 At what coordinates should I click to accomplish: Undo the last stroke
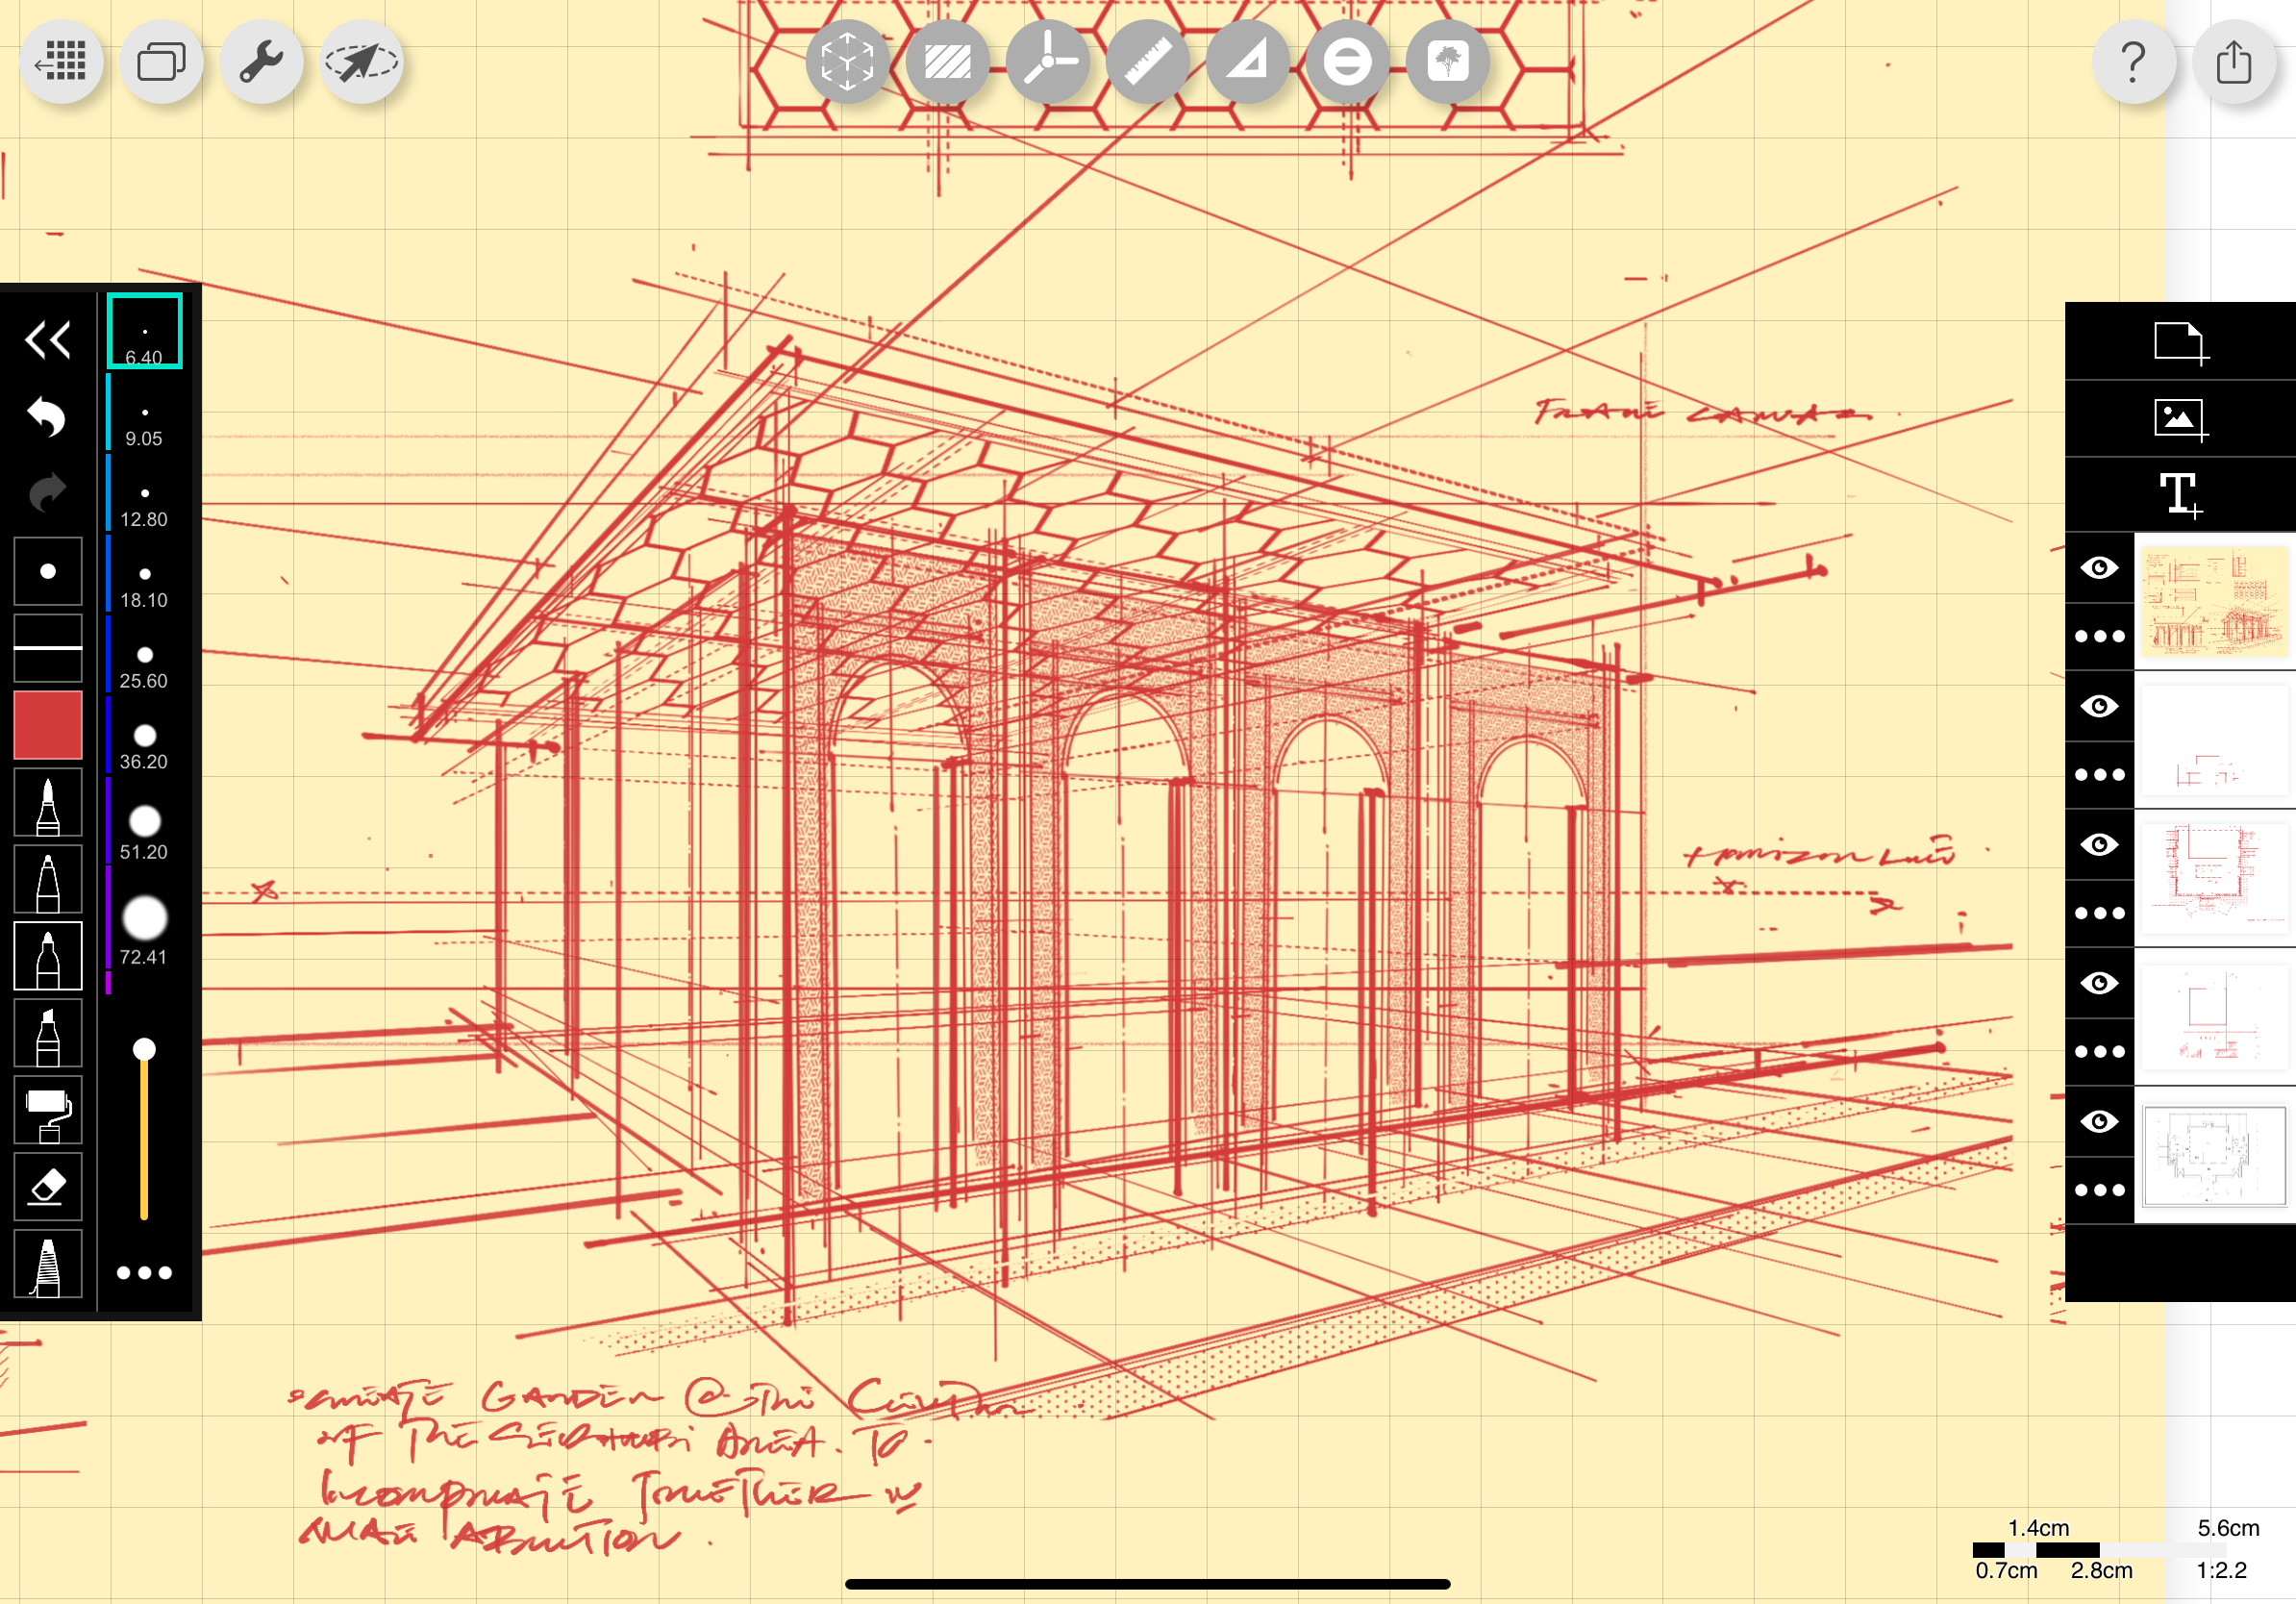click(48, 416)
